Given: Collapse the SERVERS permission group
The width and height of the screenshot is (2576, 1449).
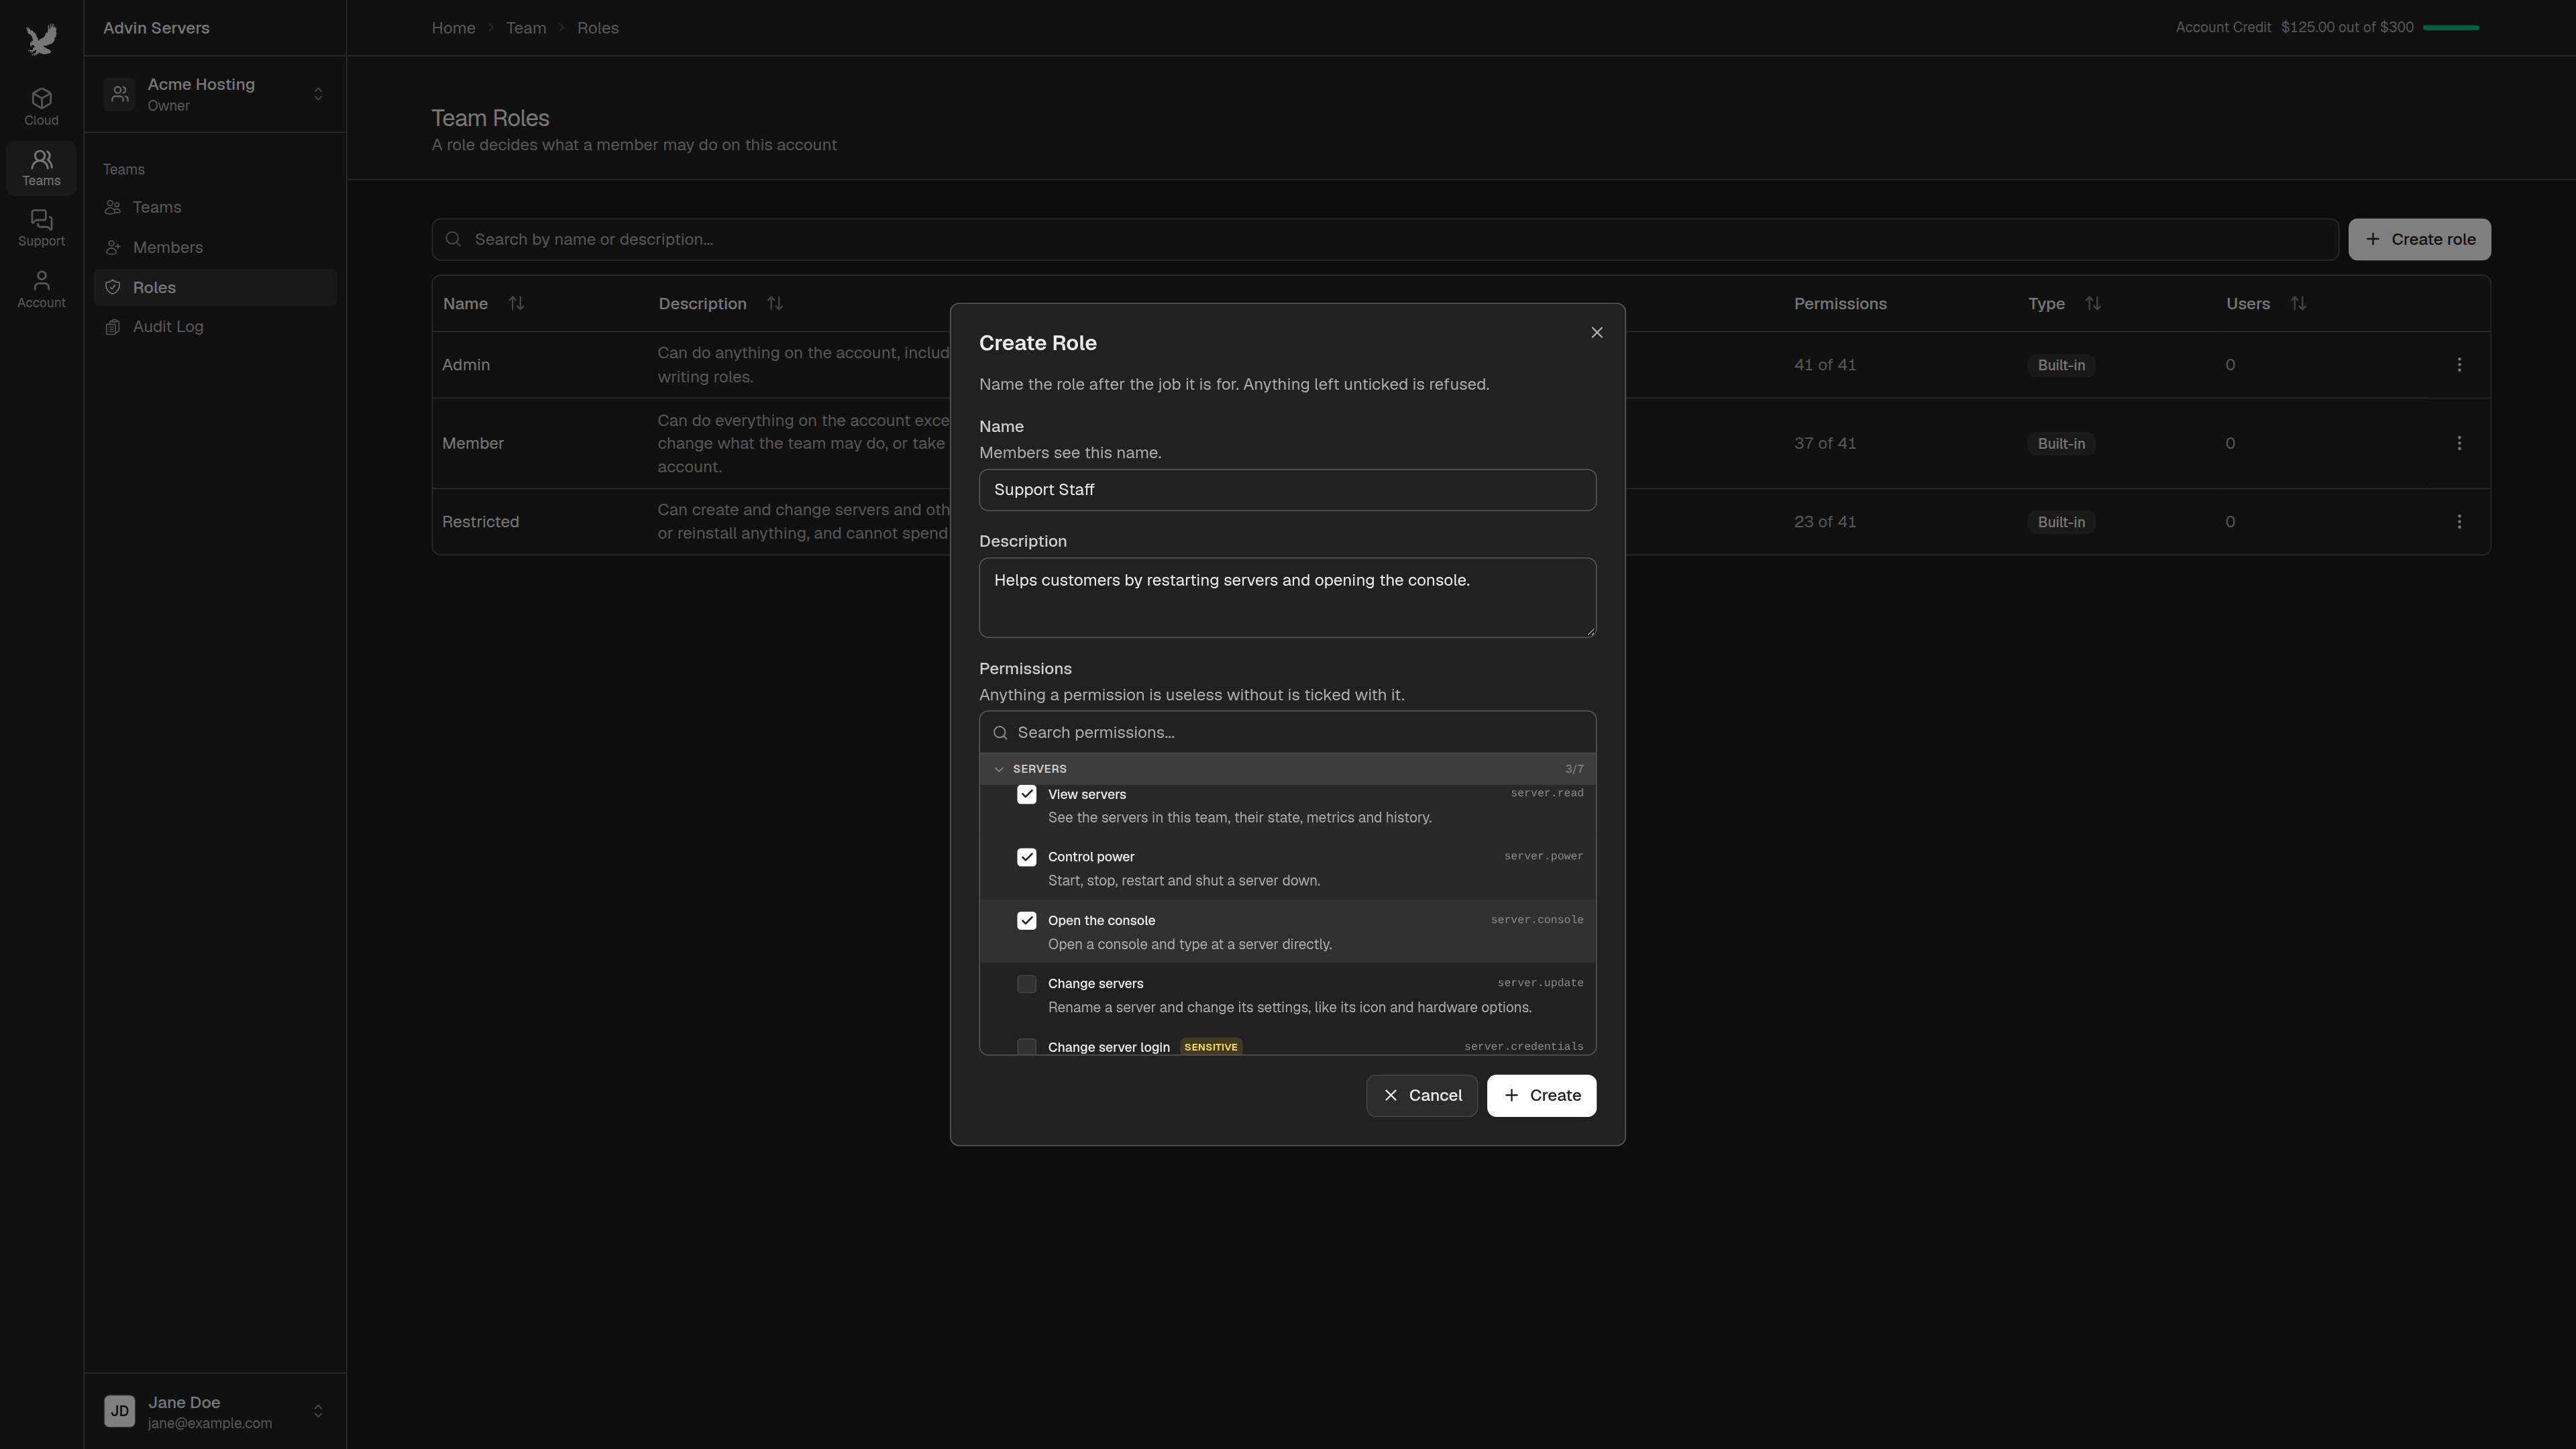Looking at the screenshot, I should pyautogui.click(x=1287, y=769).
